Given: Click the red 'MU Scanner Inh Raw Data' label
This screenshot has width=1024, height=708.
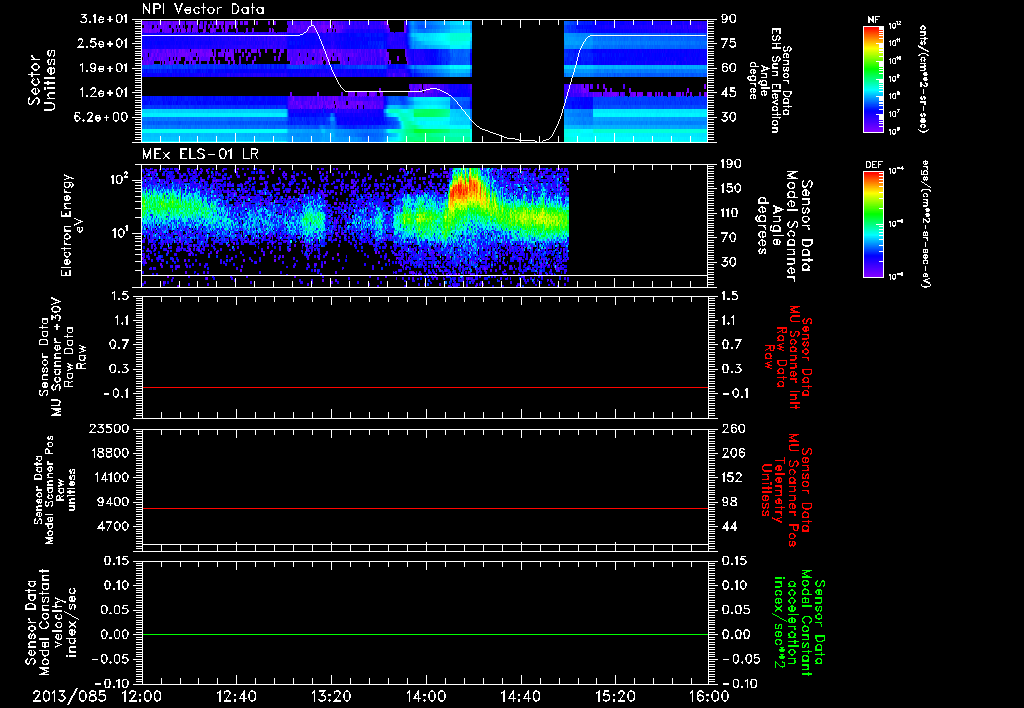Looking at the screenshot, I should point(787,357).
